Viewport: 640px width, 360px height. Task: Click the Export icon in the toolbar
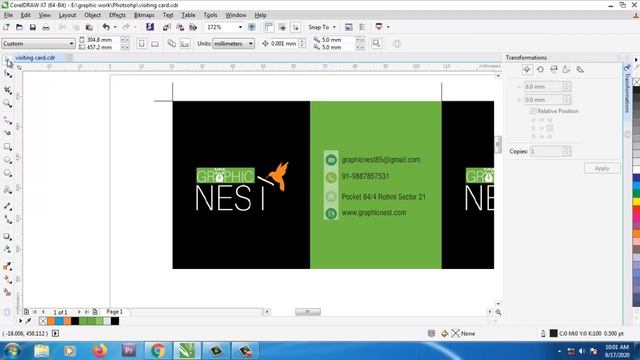pos(180,27)
